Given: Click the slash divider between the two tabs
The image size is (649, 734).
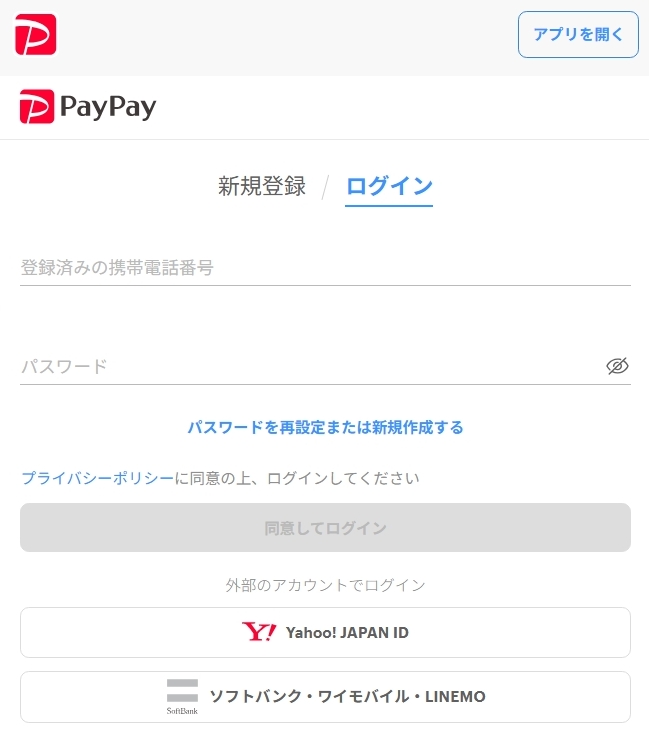Looking at the screenshot, I should pyautogui.click(x=325, y=187).
